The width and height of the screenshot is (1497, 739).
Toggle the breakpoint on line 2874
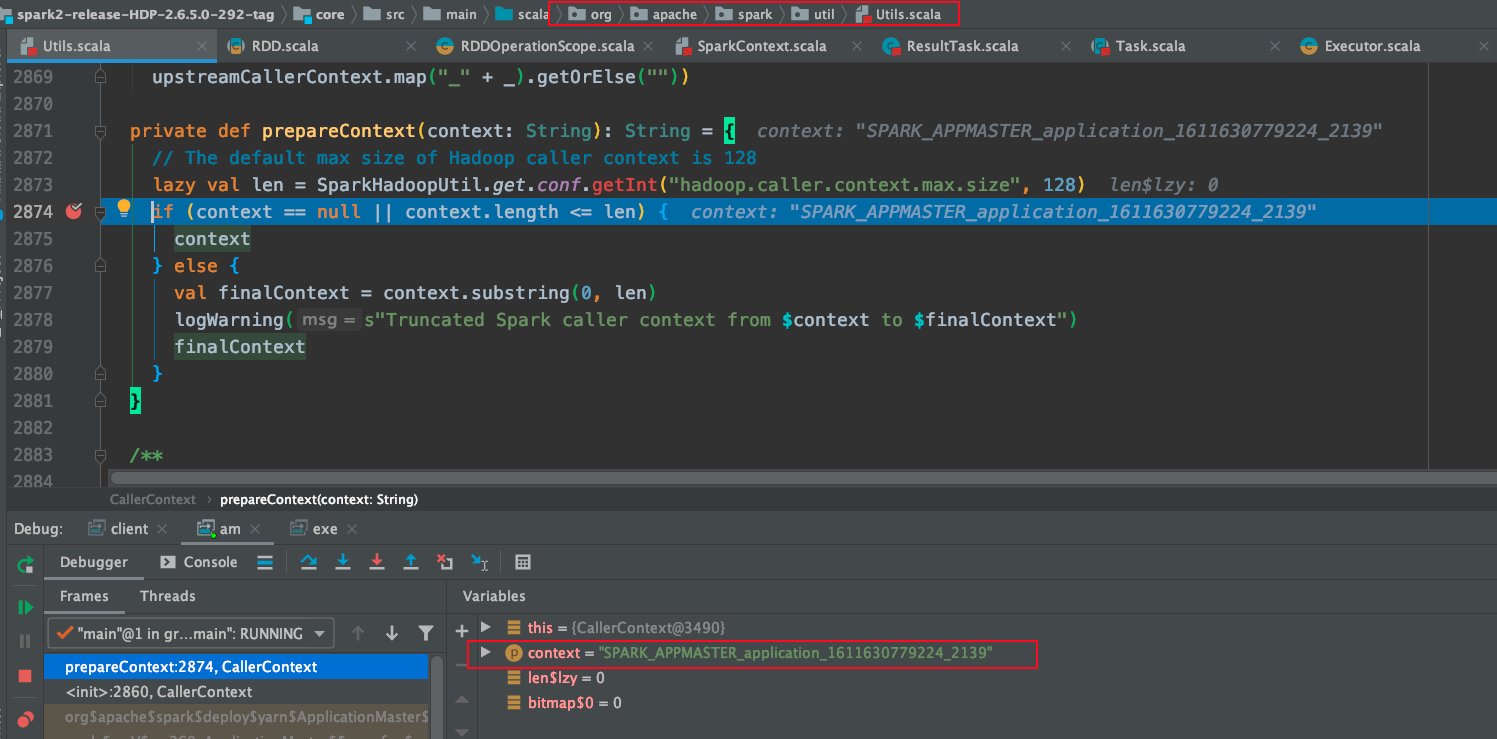(x=73, y=211)
